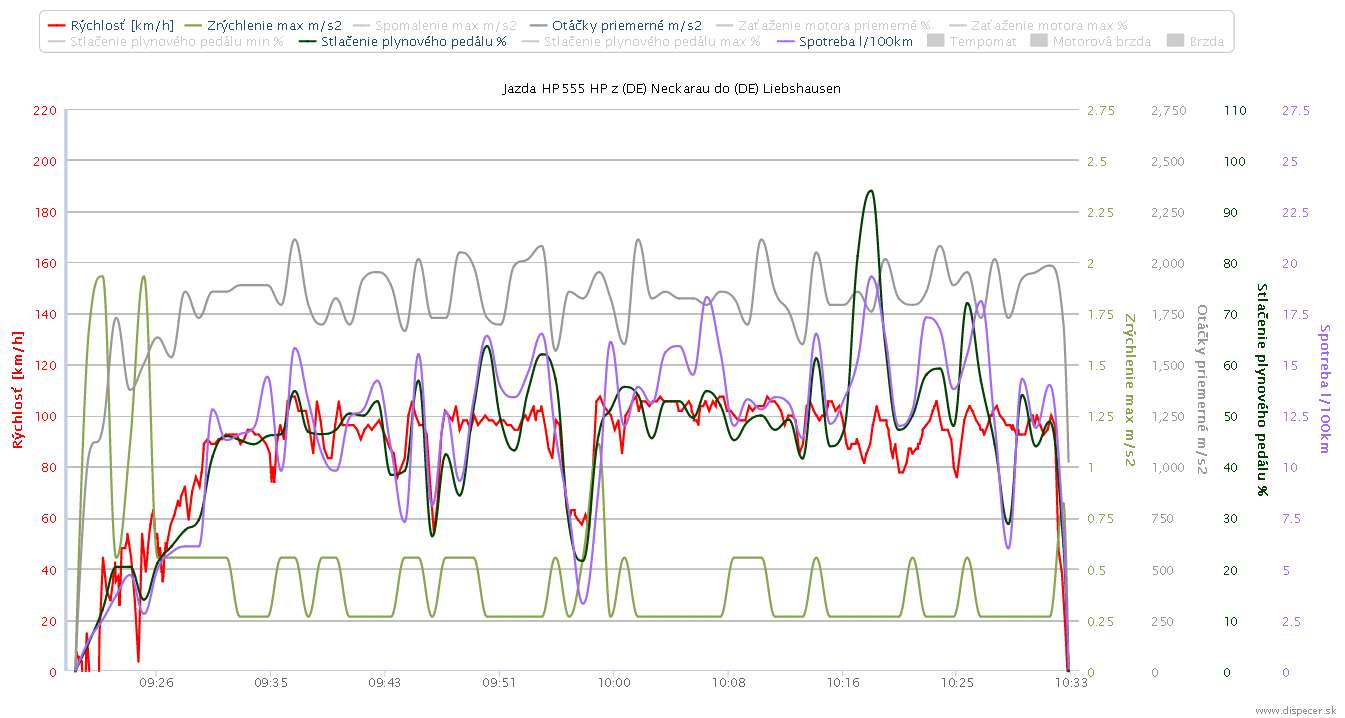The height and width of the screenshot is (718, 1345).
Task: Select the 10:00 time axis label
Action: click(x=614, y=683)
